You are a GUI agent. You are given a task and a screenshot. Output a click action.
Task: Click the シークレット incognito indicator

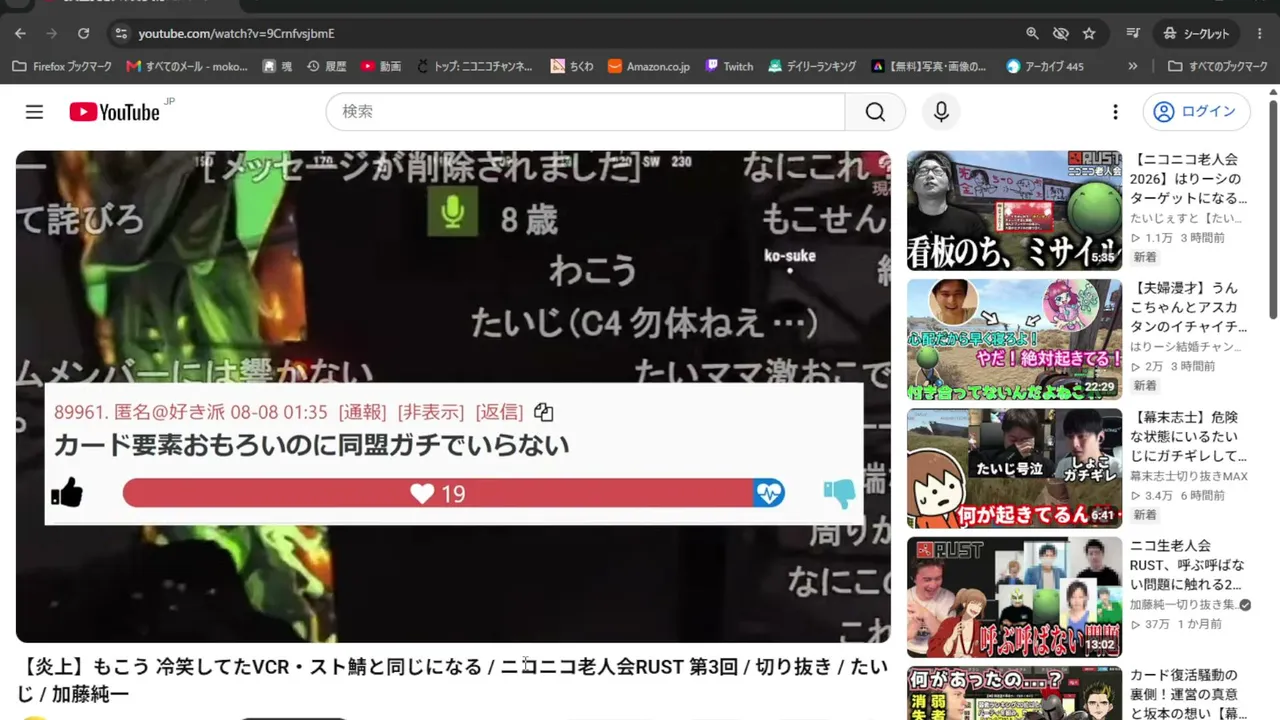coord(1196,33)
